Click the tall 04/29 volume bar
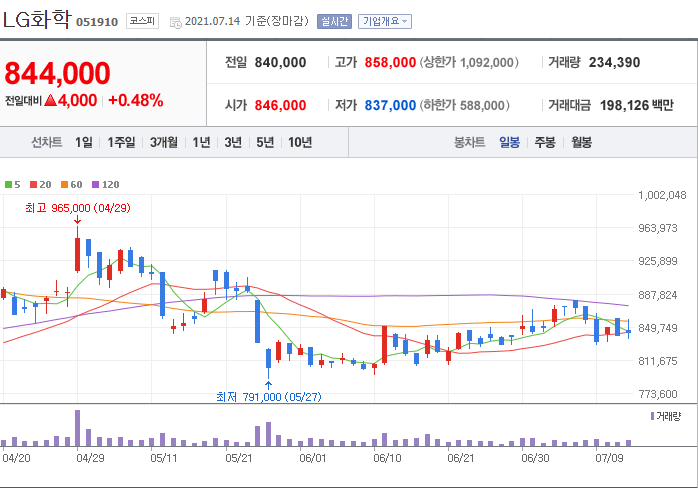 click(77, 428)
